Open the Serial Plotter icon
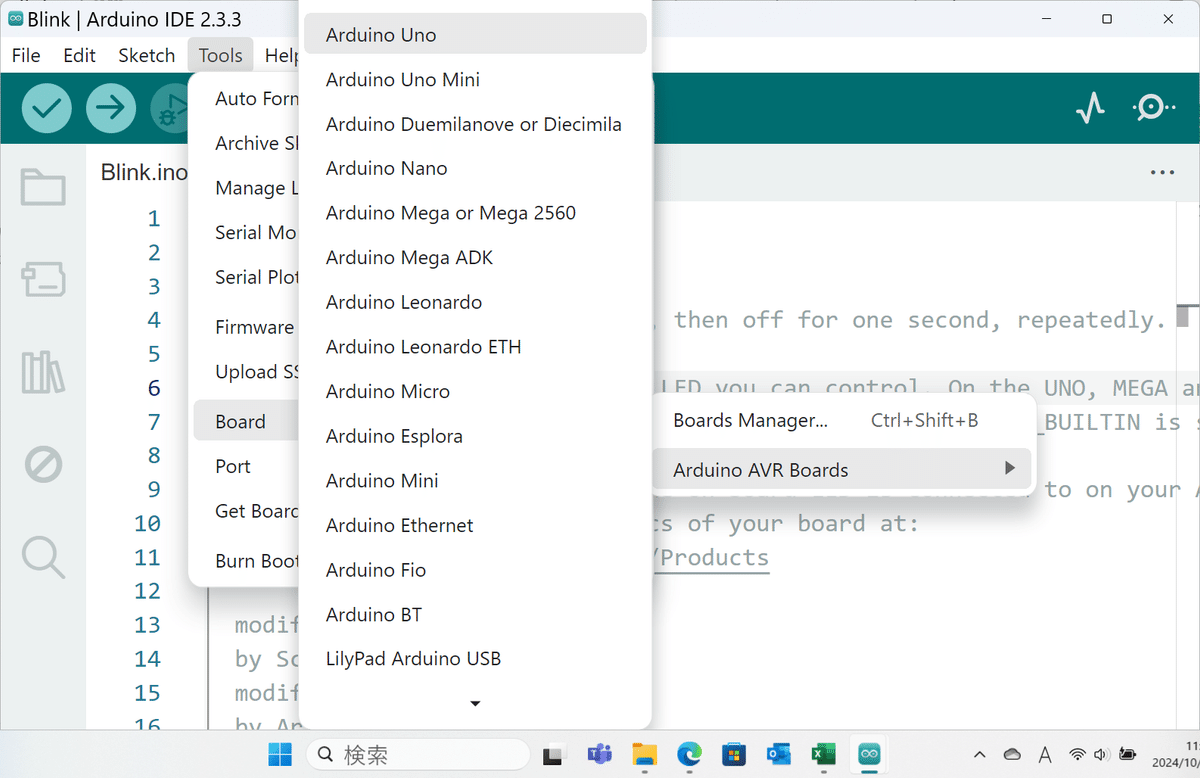The width and height of the screenshot is (1200, 778). point(1090,108)
